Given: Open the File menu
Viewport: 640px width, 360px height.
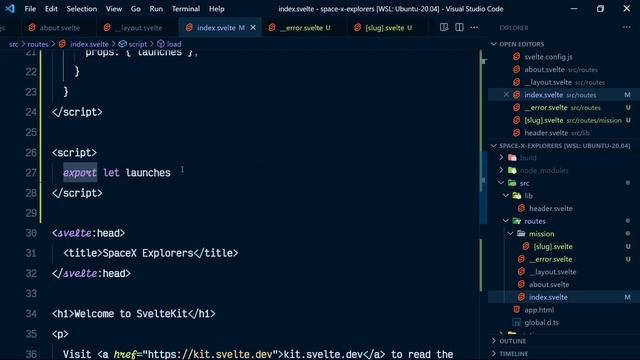Looking at the screenshot, I should 30,9.
